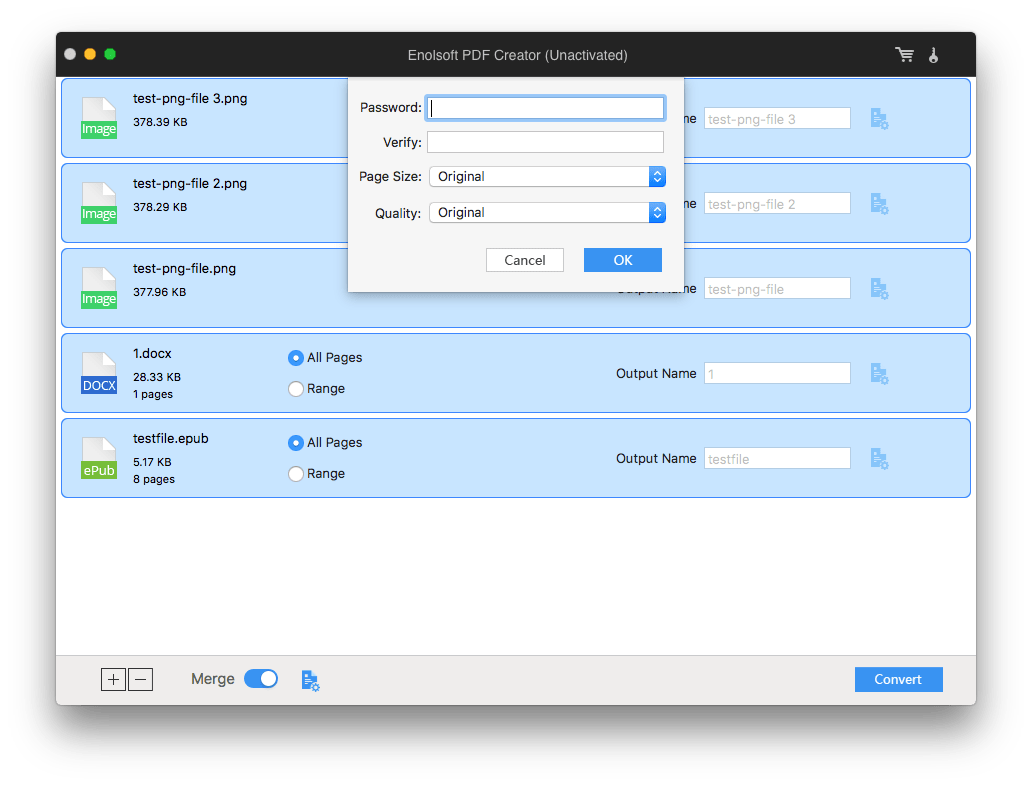The image size is (1032, 785).
Task: Edit output name field for 1.docx
Action: coord(777,374)
